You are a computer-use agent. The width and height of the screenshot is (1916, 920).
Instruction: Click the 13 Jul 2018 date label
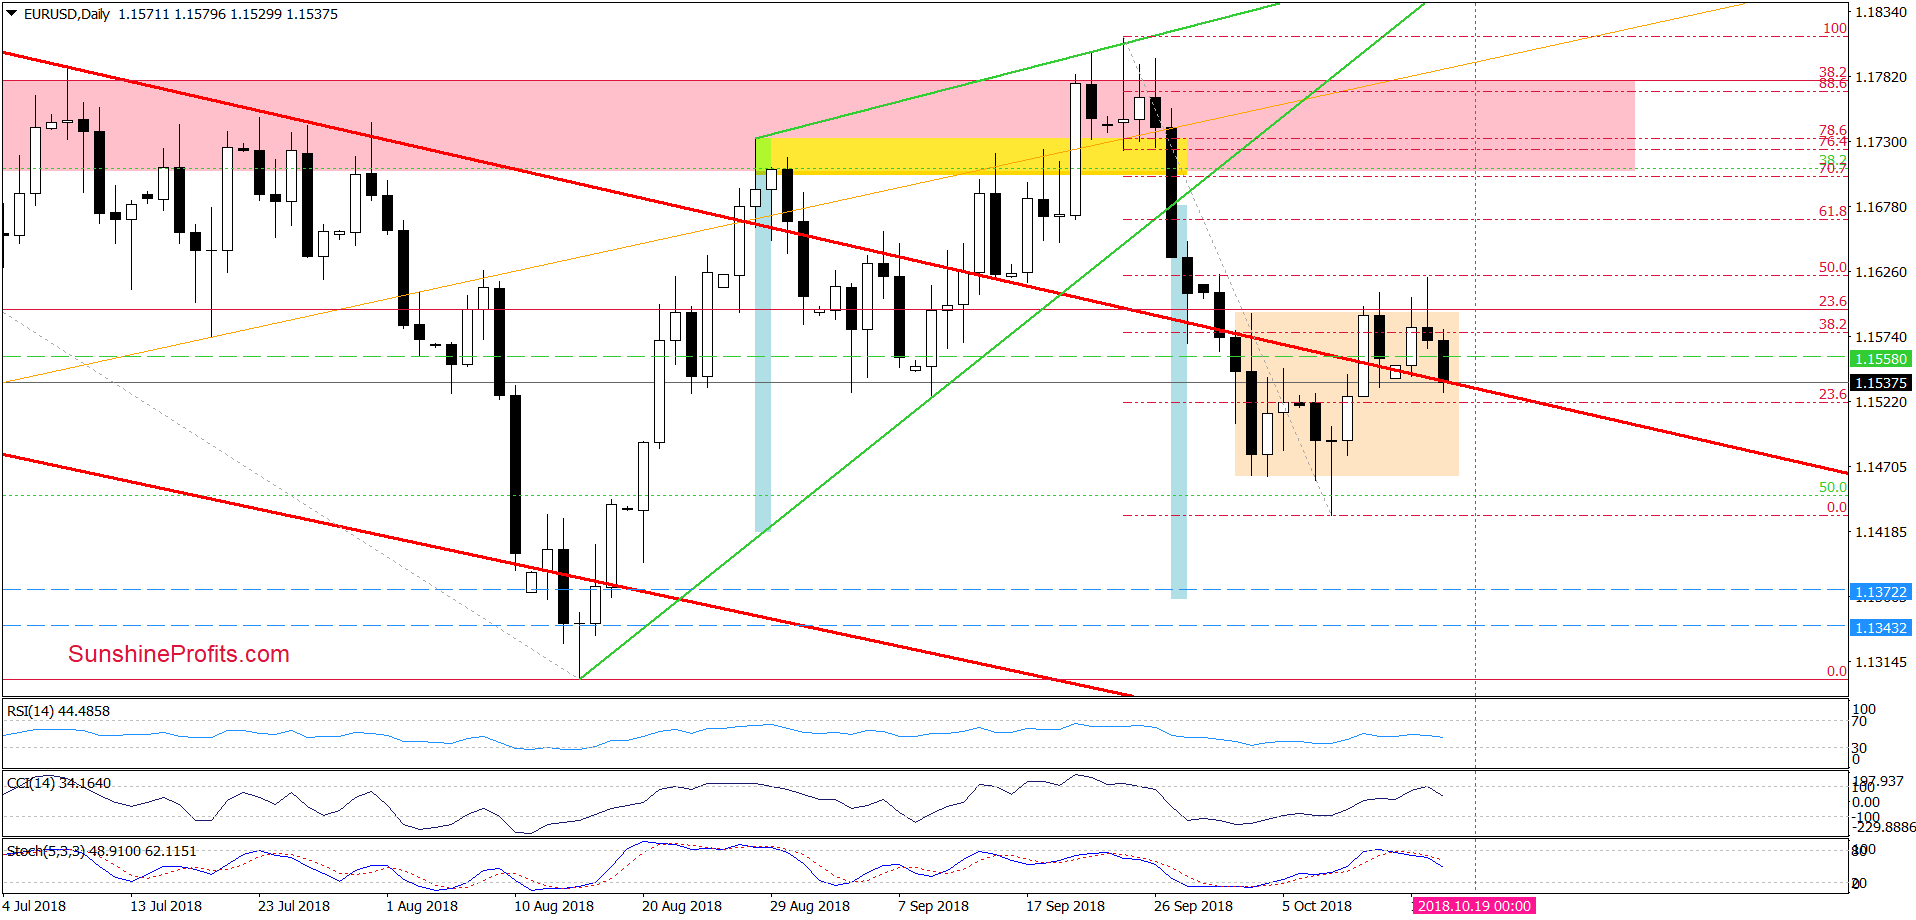166,906
